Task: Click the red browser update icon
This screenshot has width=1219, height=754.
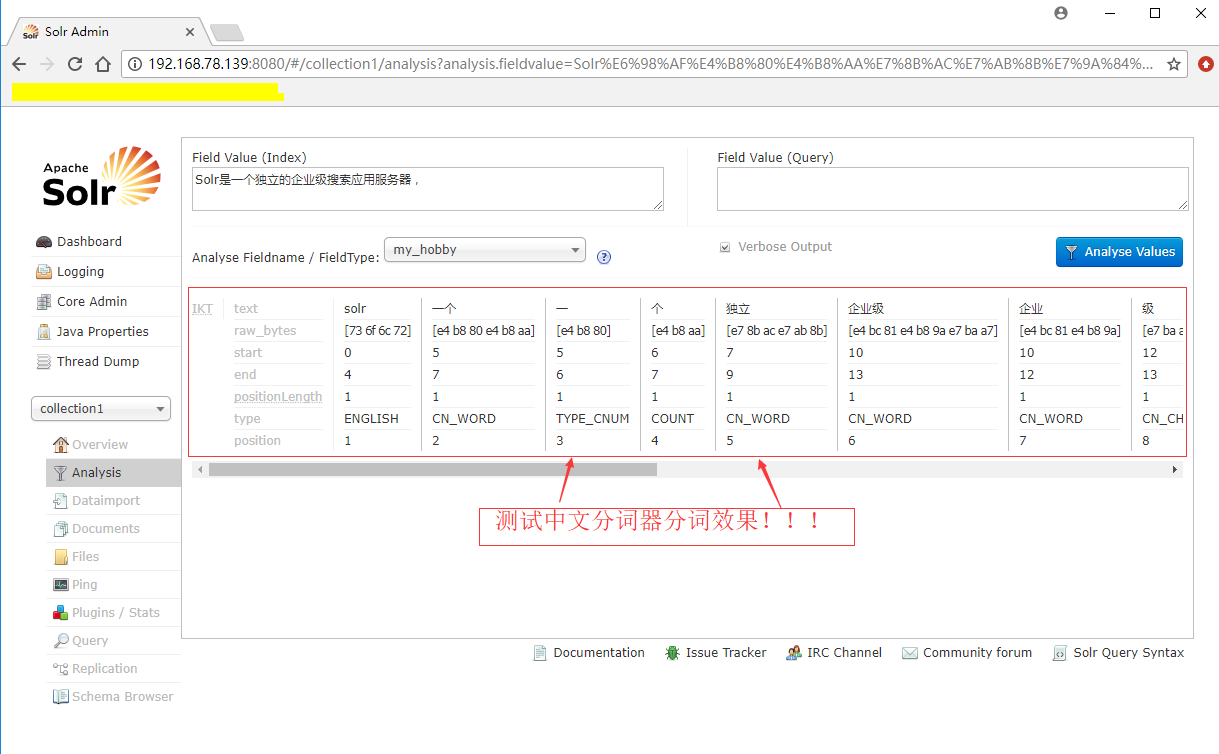Action: coord(1206,64)
